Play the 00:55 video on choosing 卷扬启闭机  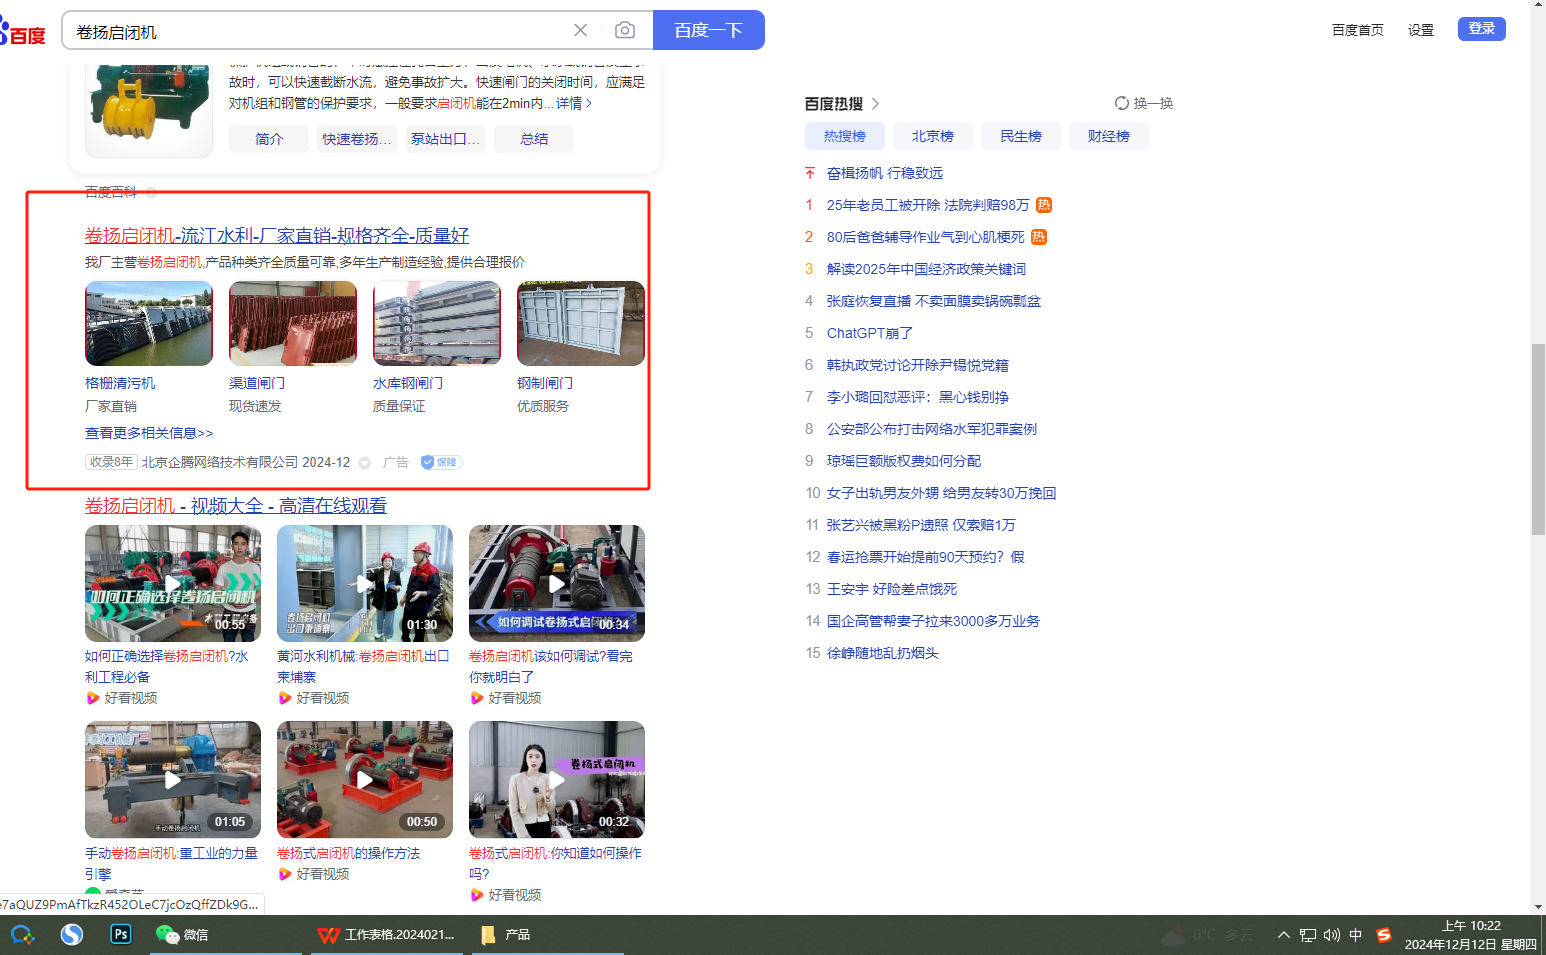pos(173,583)
